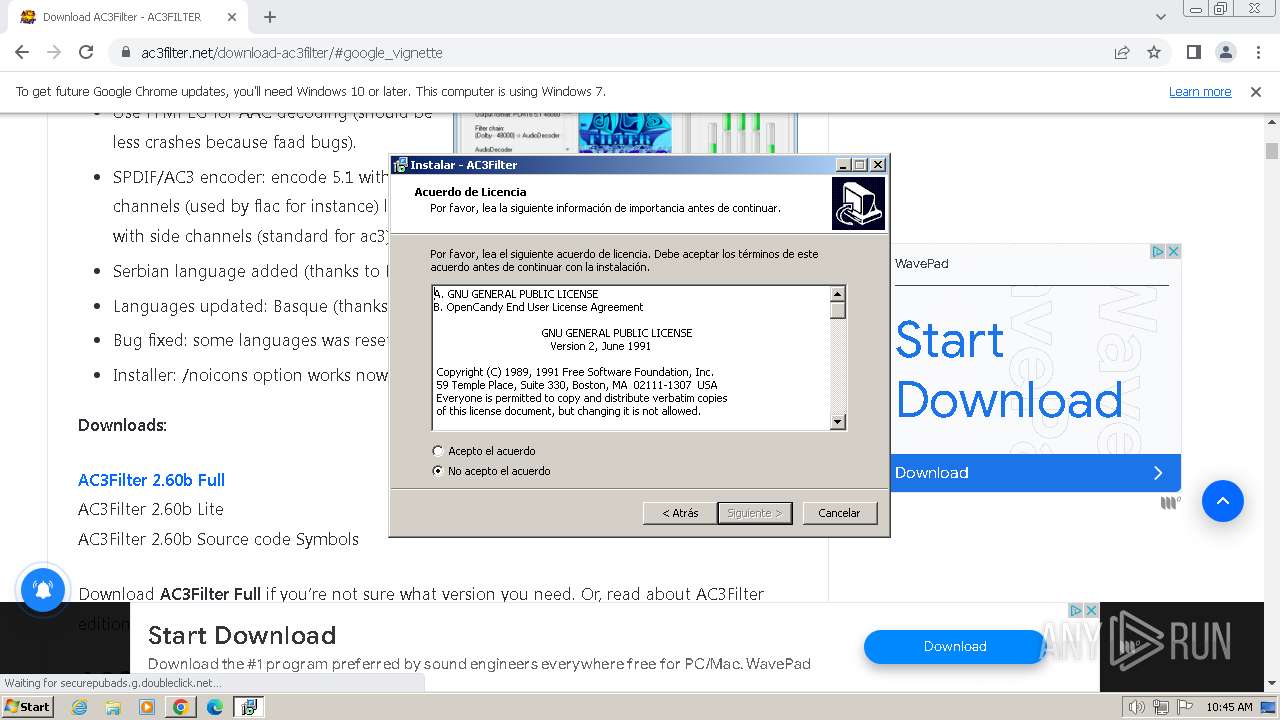
Task: Click the disabled Siguiente button
Action: (755, 513)
